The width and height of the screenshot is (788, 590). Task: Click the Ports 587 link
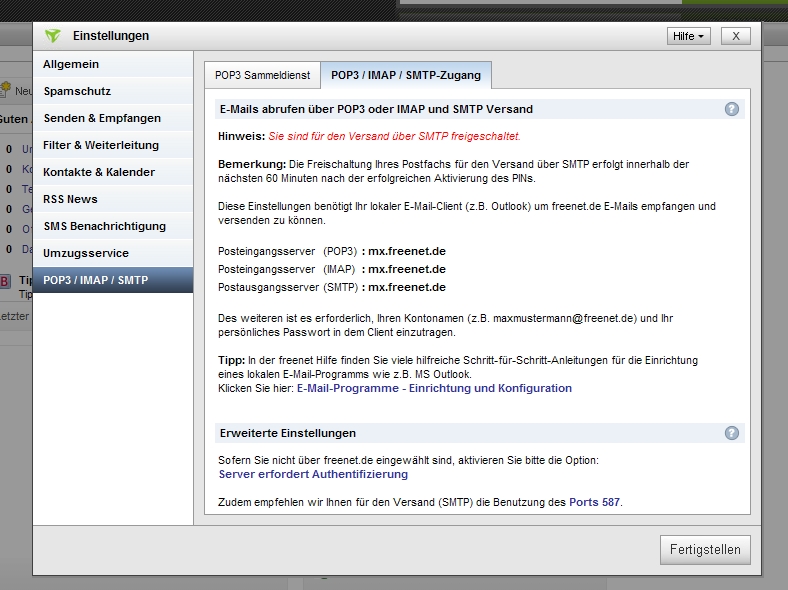[594, 502]
